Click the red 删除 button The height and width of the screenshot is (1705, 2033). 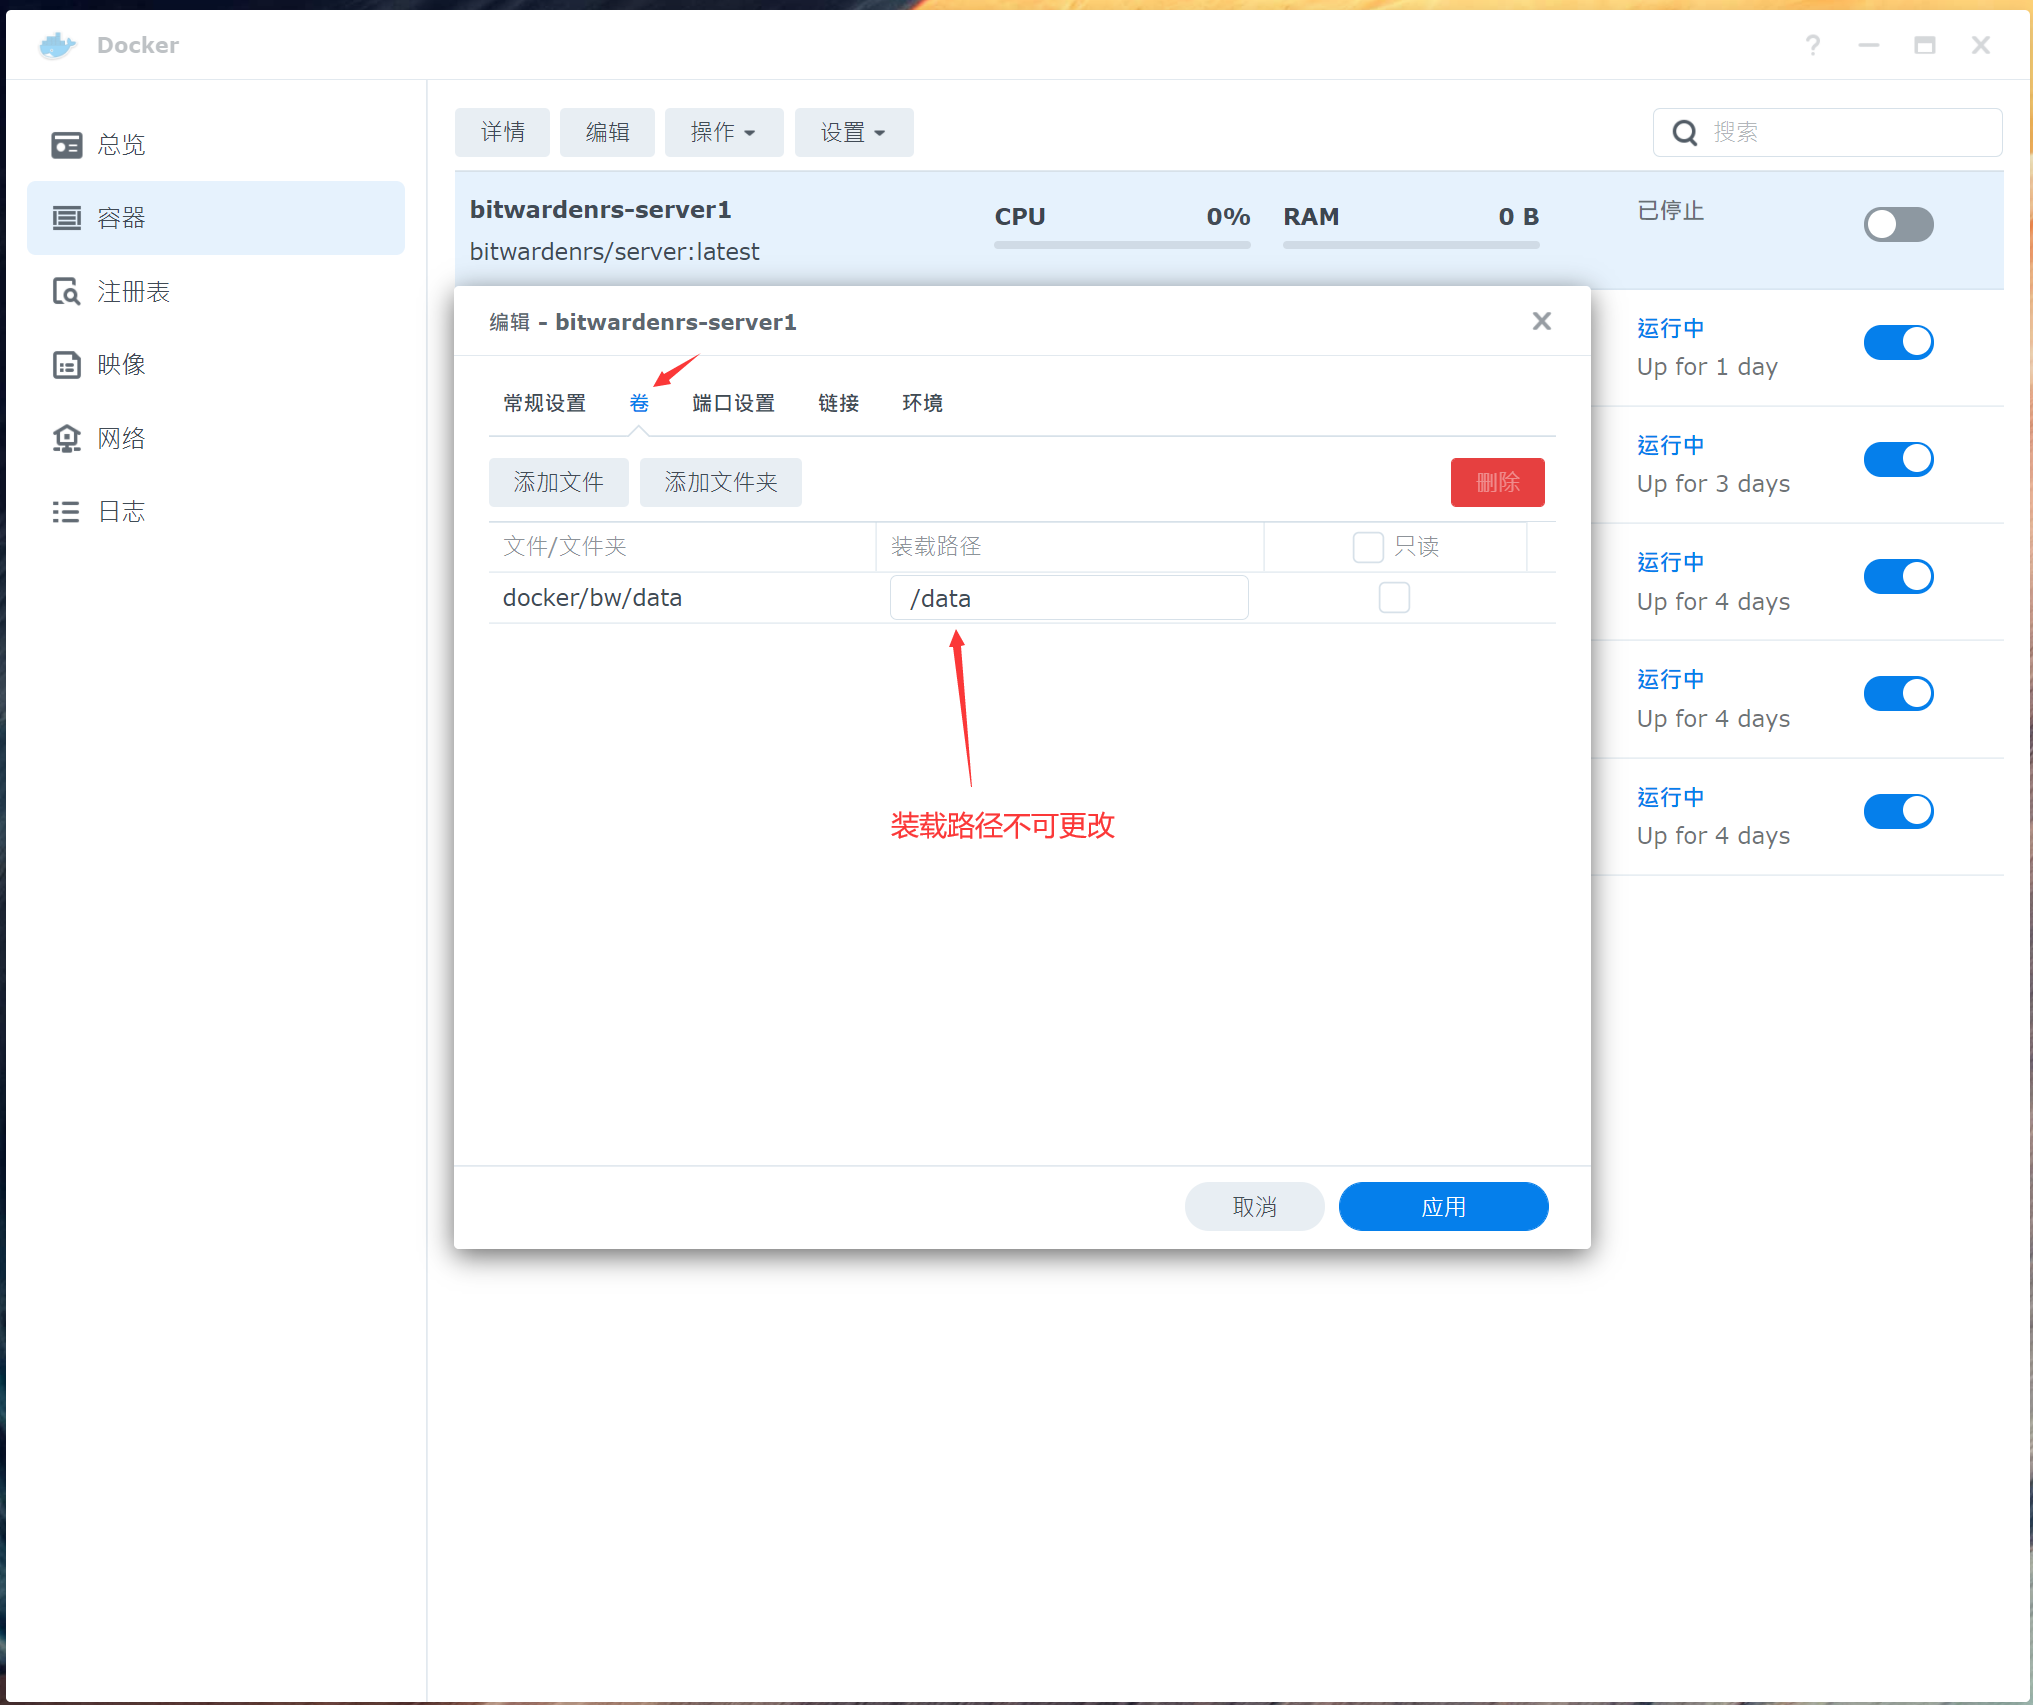[x=1497, y=483]
